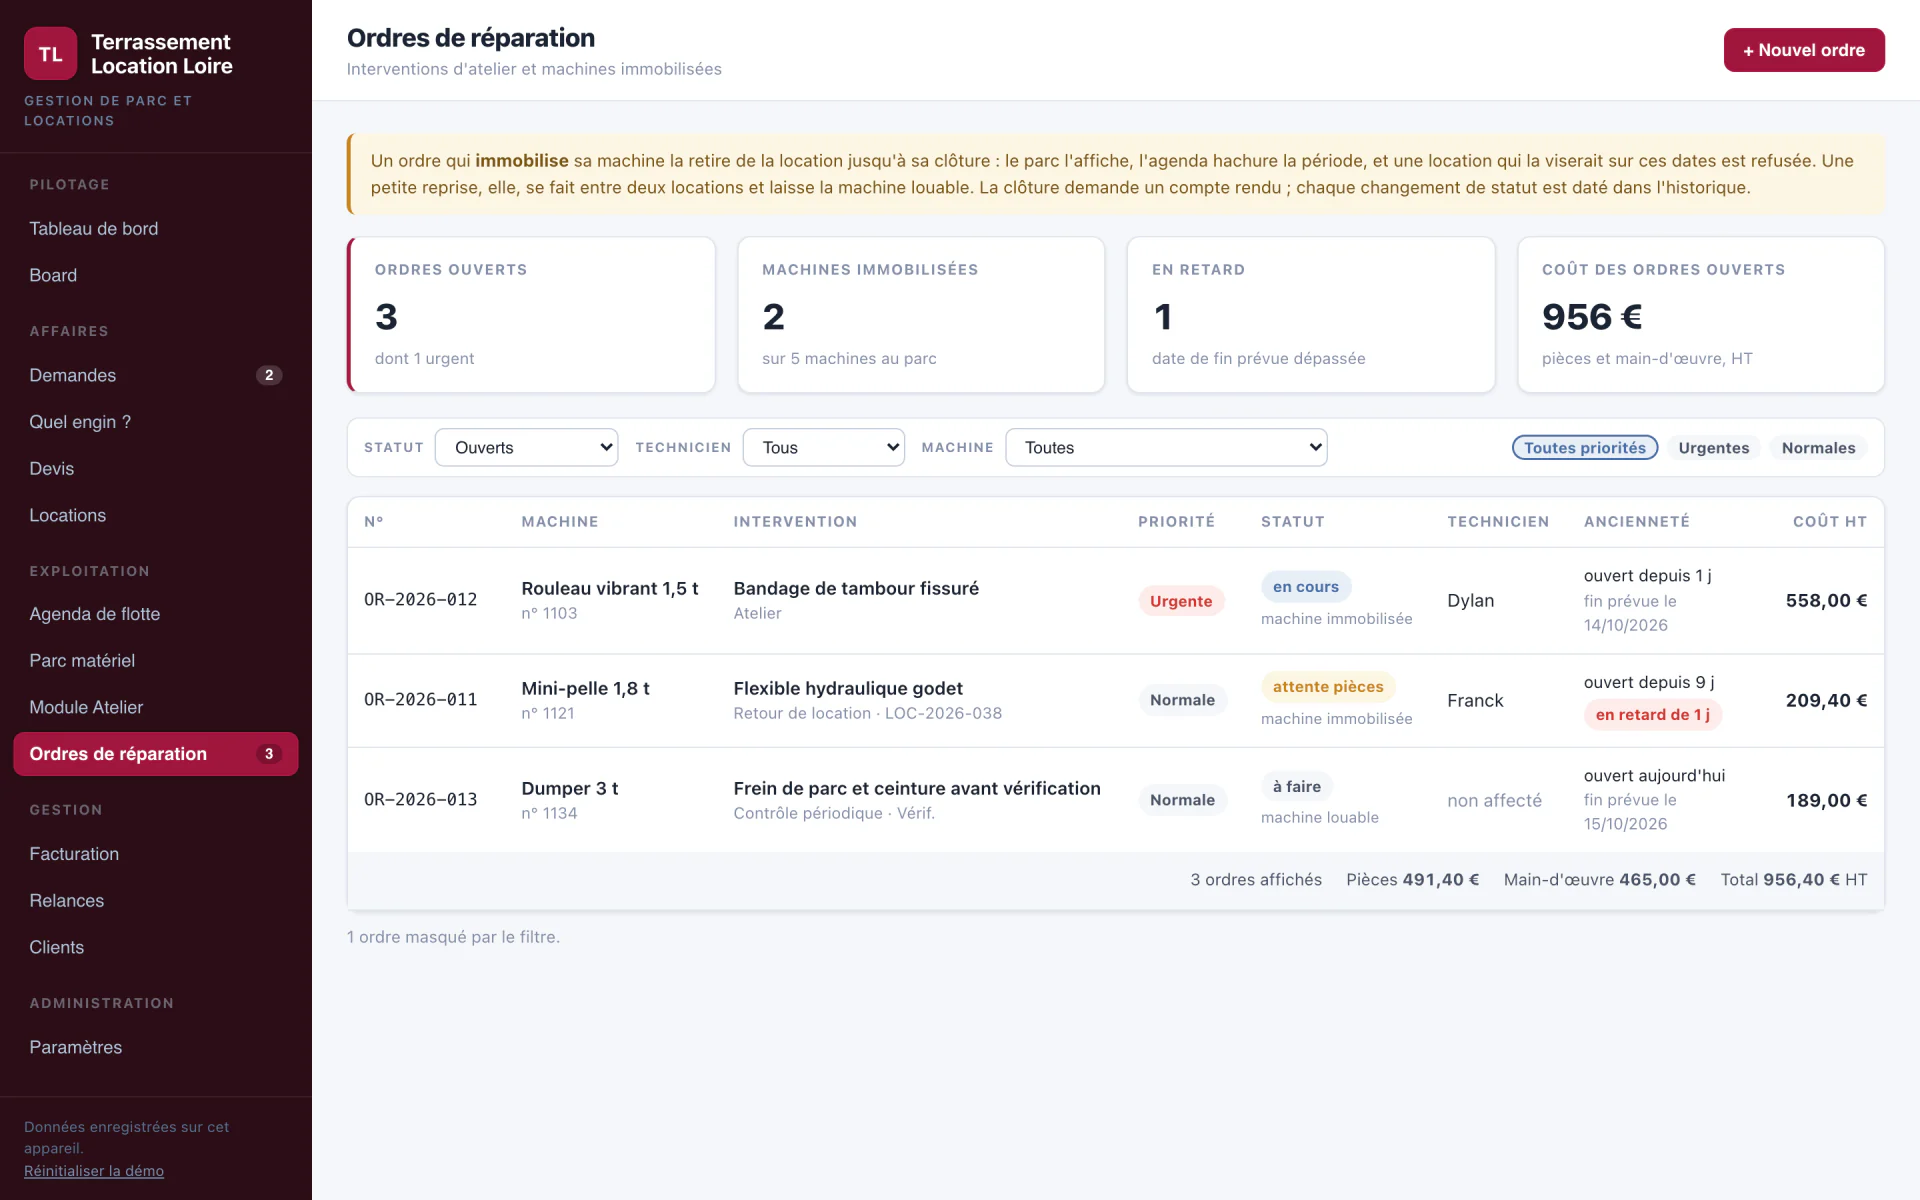Filter by Normales priority chip
1920x1200 pixels.
1818,447
